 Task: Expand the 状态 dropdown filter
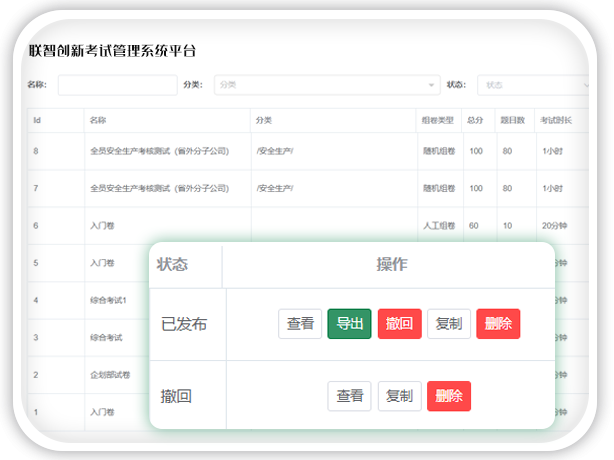pos(535,85)
